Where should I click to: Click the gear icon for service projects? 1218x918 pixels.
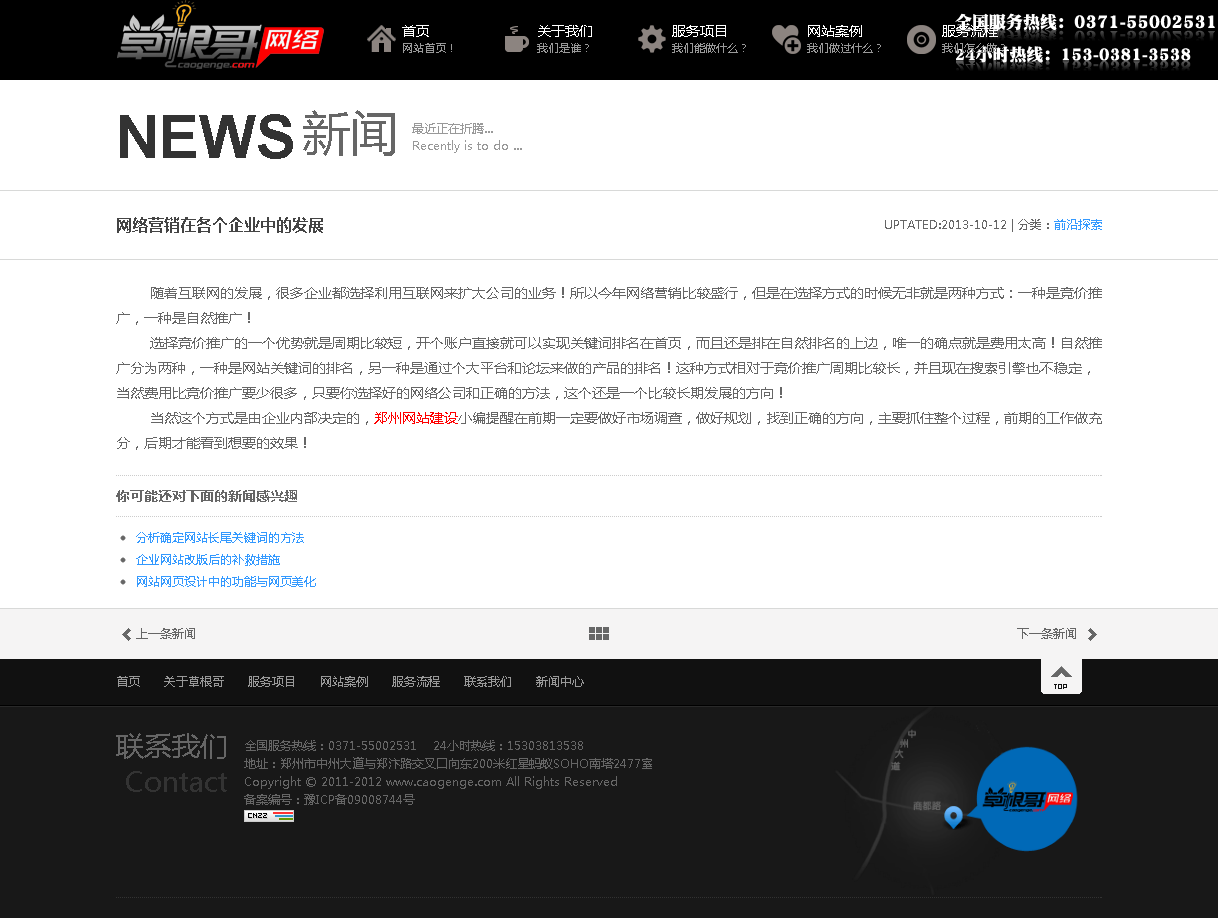(651, 39)
